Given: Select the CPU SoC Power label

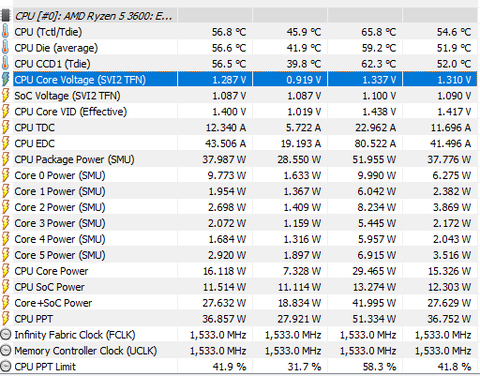Looking at the screenshot, I should point(49,287).
